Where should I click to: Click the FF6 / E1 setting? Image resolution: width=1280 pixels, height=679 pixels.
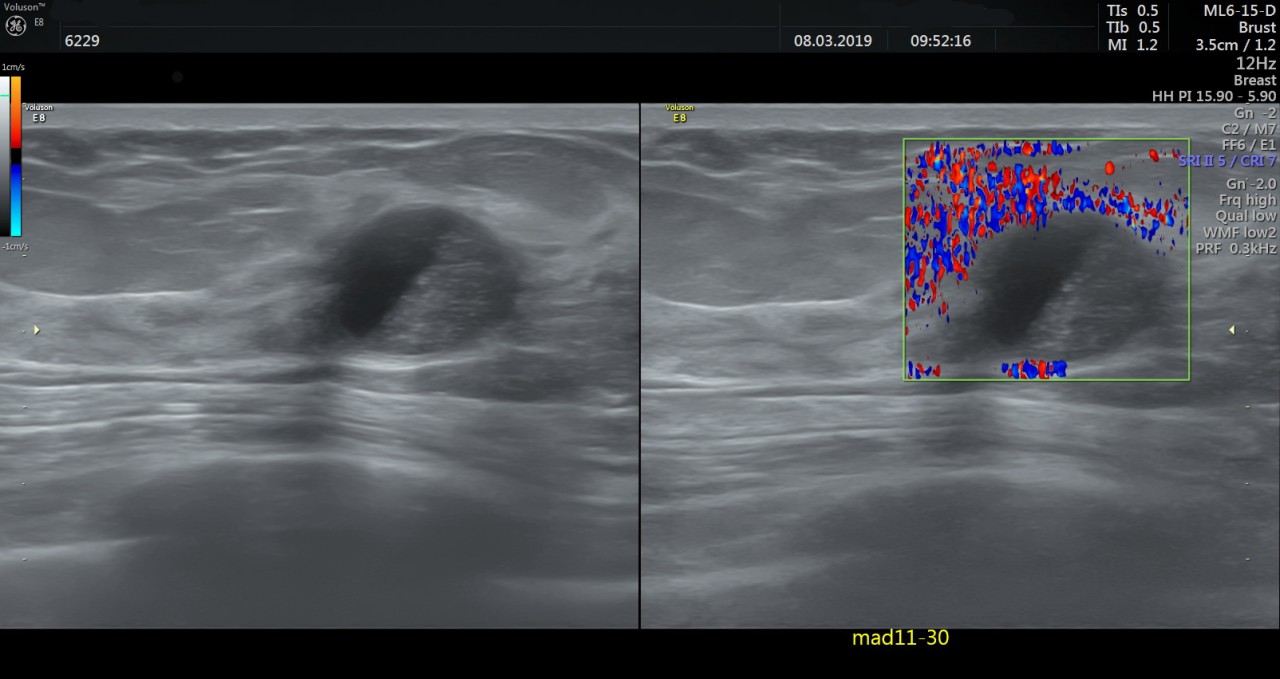1249,145
